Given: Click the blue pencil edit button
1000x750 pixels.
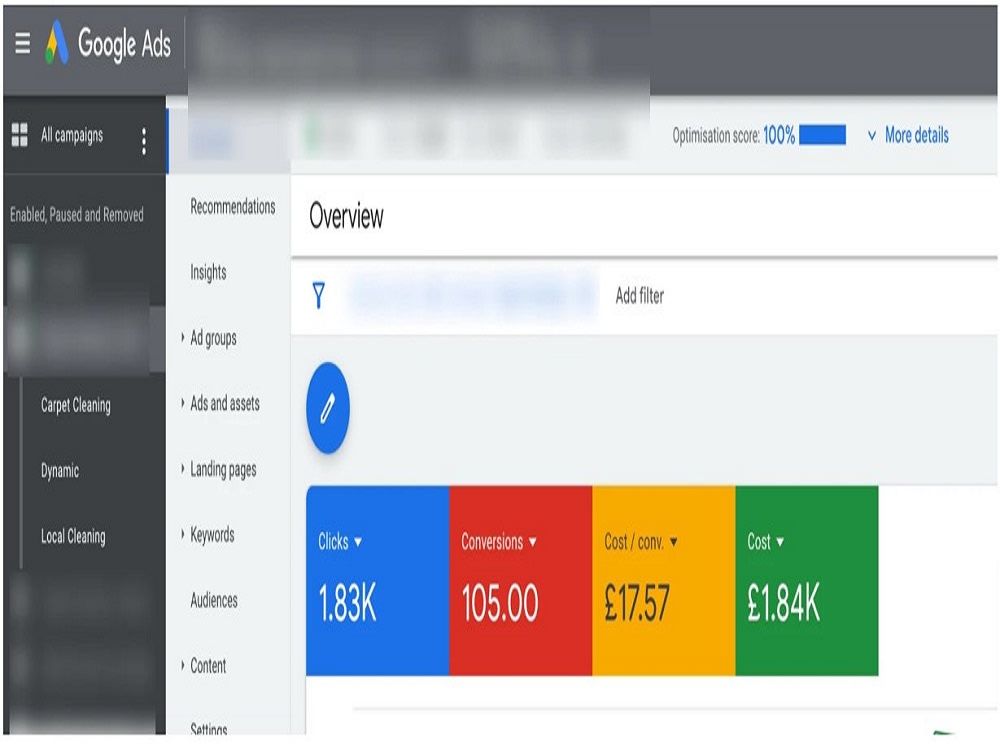Looking at the screenshot, I should click(328, 408).
